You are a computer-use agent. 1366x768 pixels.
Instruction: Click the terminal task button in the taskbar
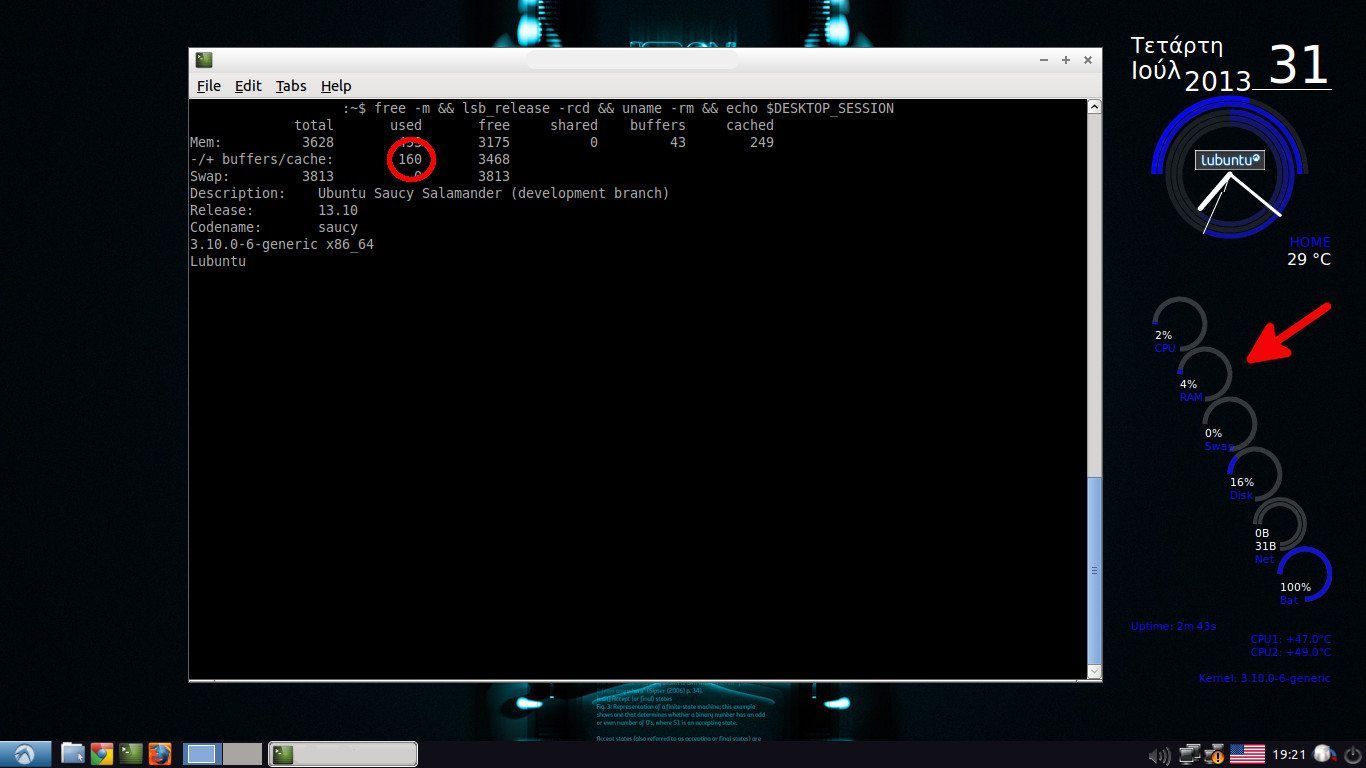point(343,754)
